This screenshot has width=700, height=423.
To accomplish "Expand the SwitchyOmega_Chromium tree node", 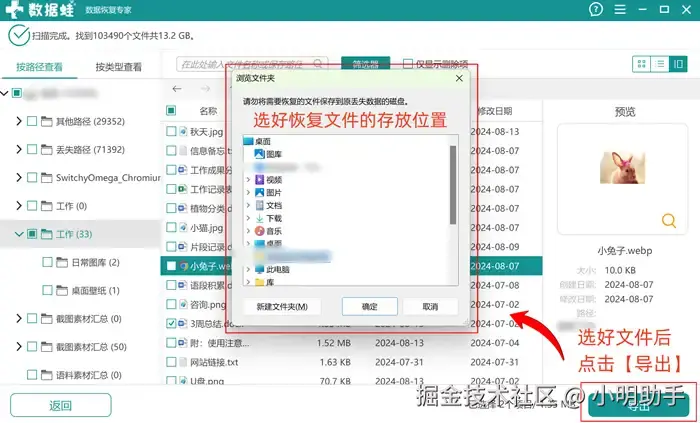I will 19,178.
